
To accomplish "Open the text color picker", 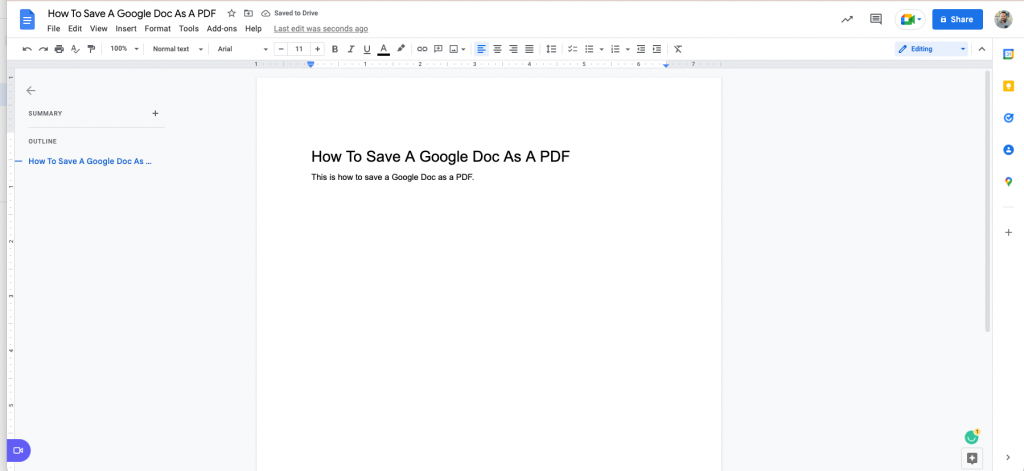I will point(383,49).
